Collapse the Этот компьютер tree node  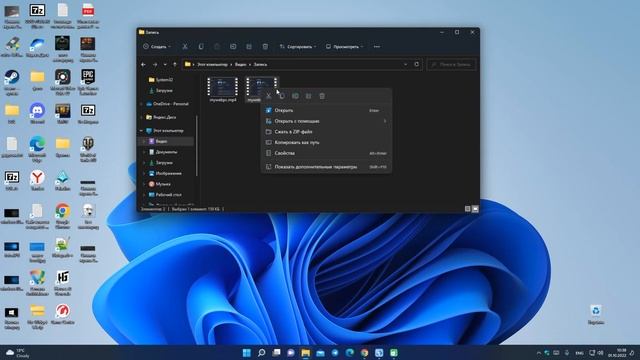tap(142, 131)
